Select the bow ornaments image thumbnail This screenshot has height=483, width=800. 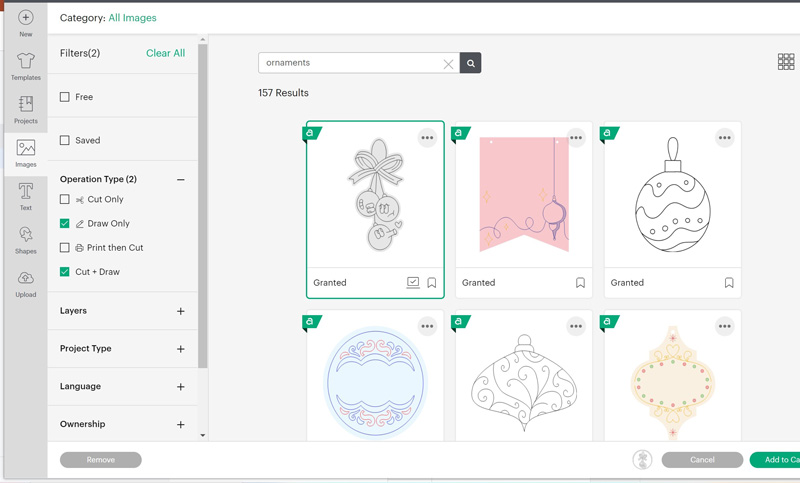376,194
